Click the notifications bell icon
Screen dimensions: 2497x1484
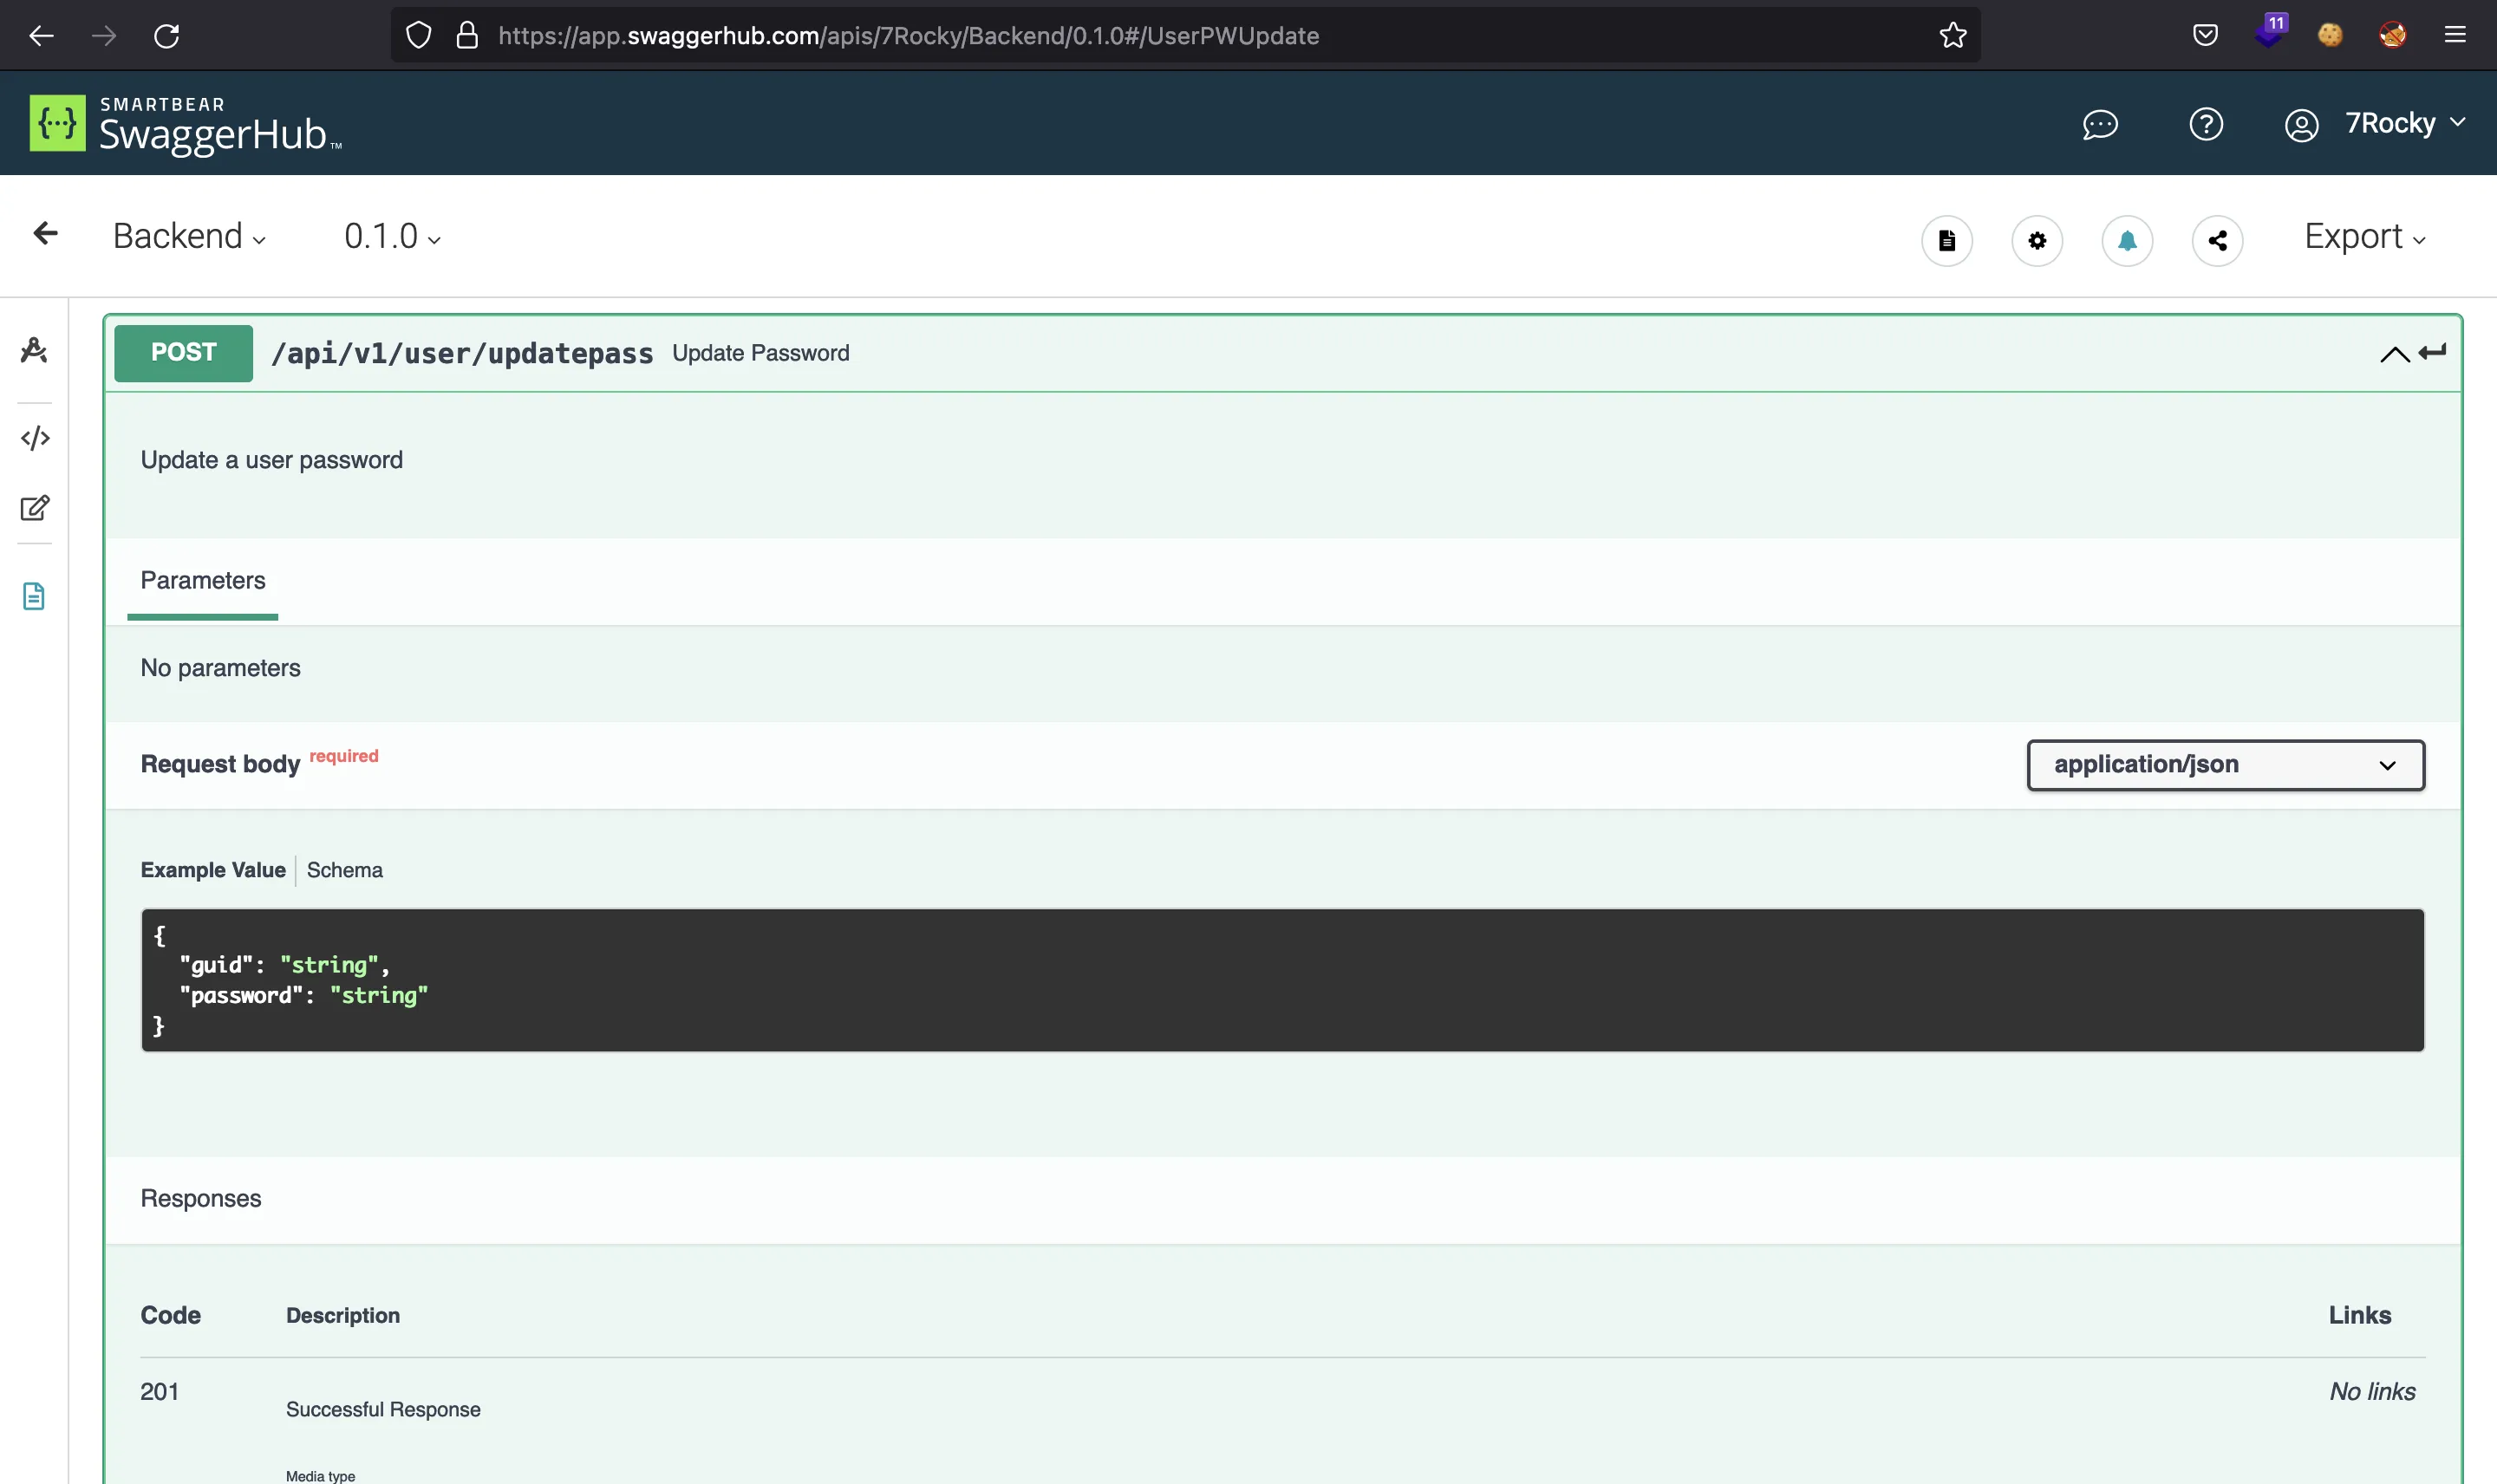[2127, 240]
